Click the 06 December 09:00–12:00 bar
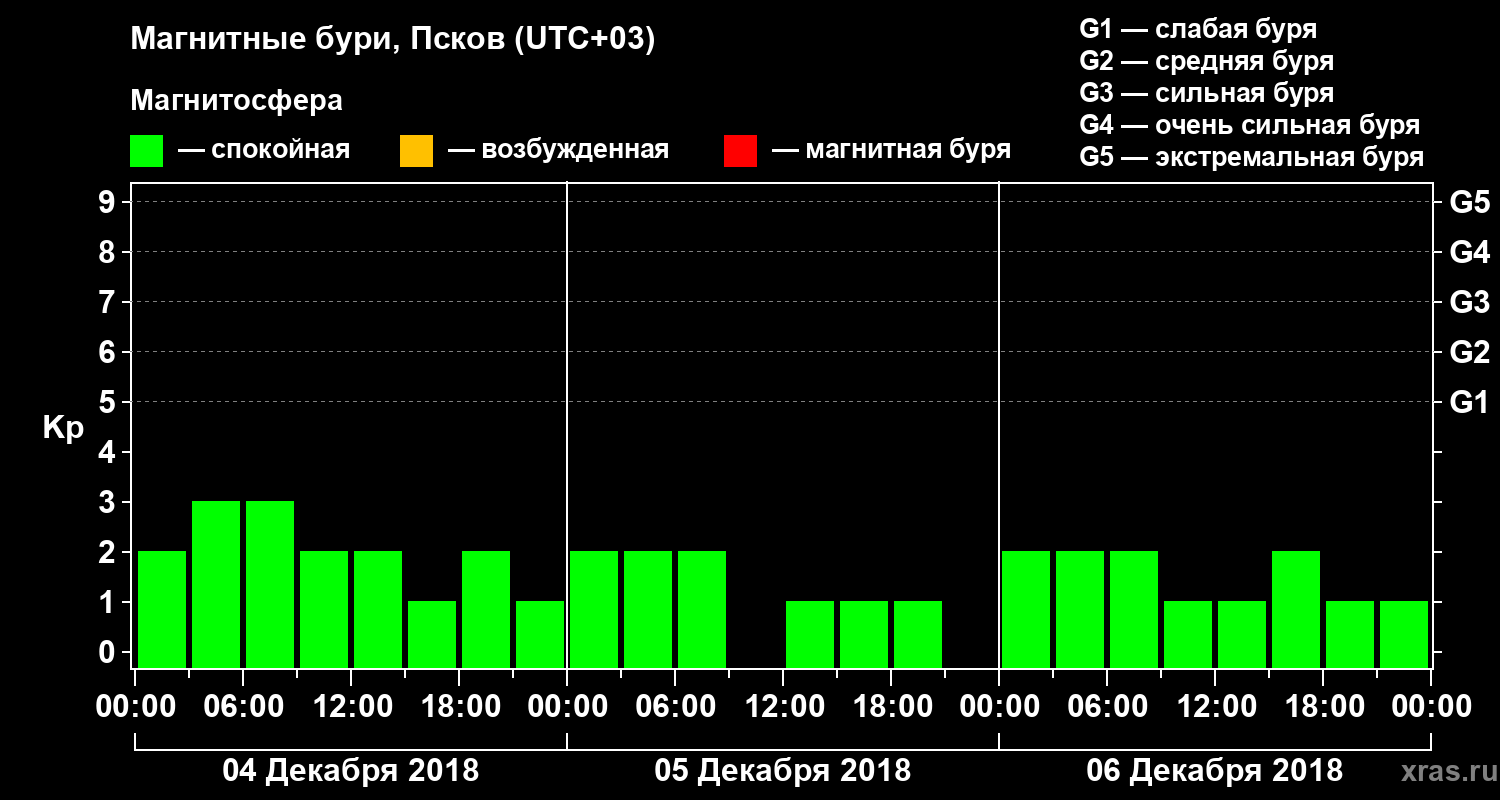1500x800 pixels. coord(1188,634)
